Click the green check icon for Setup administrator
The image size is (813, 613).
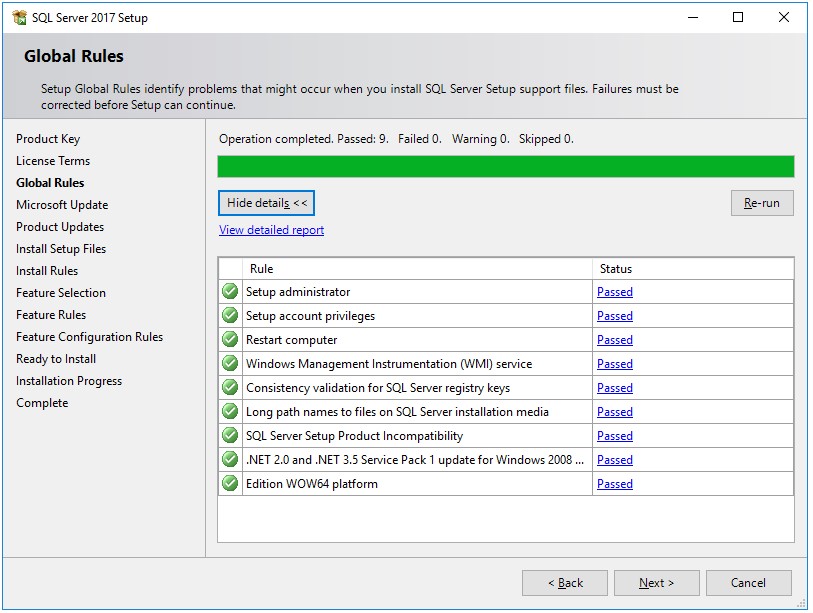pos(230,291)
